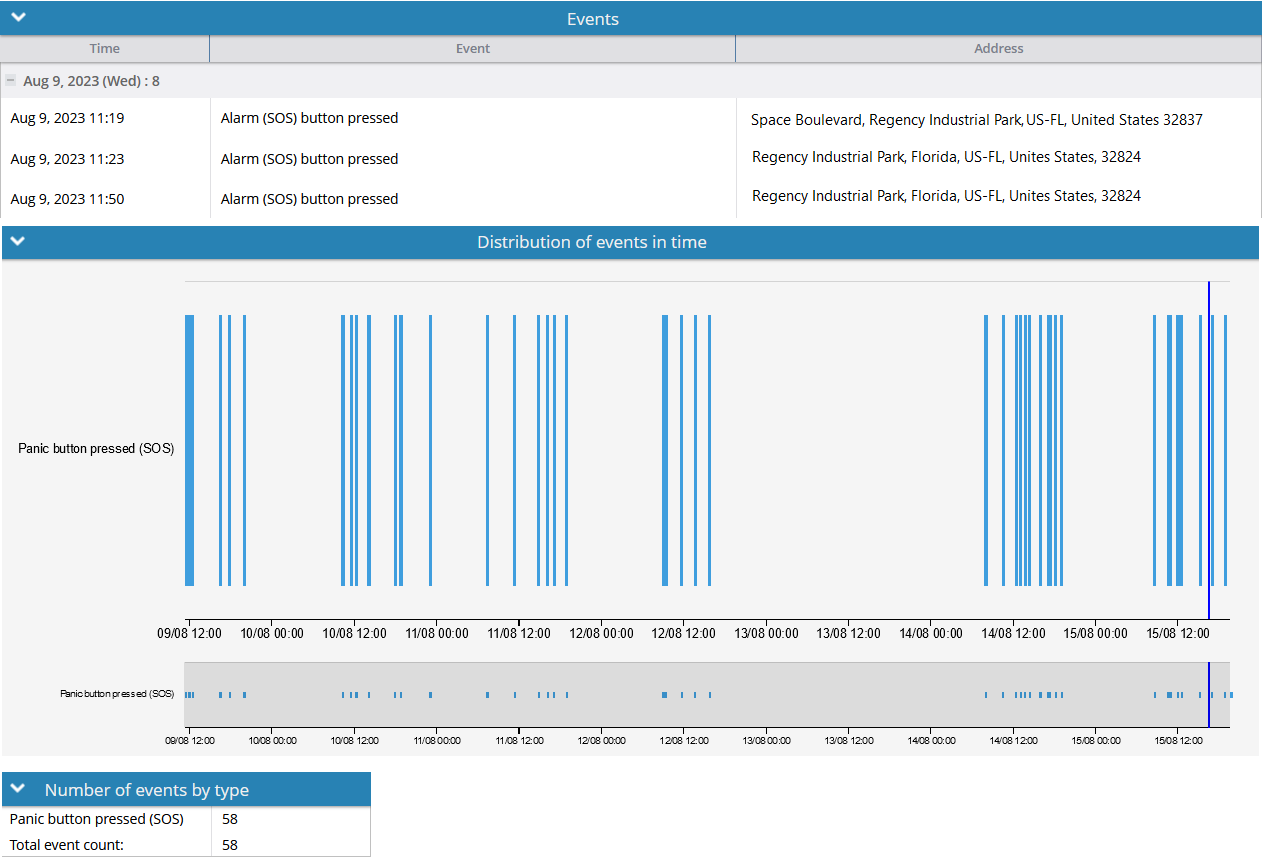Click the 11:50 row Regency Industrial Park address

[x=946, y=196]
